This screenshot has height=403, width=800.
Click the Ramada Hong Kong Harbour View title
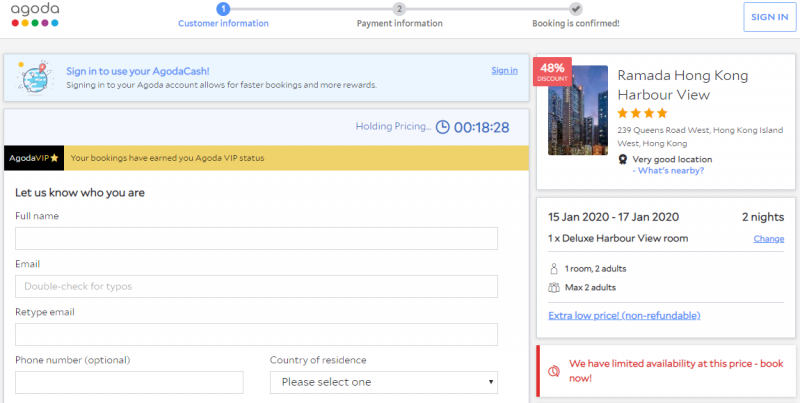[x=683, y=85]
